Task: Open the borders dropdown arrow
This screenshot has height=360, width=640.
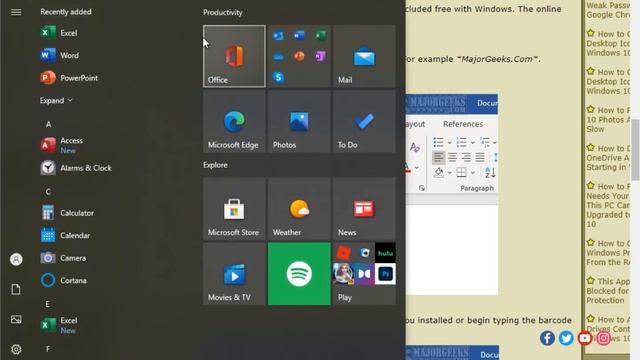Action: tap(473, 173)
